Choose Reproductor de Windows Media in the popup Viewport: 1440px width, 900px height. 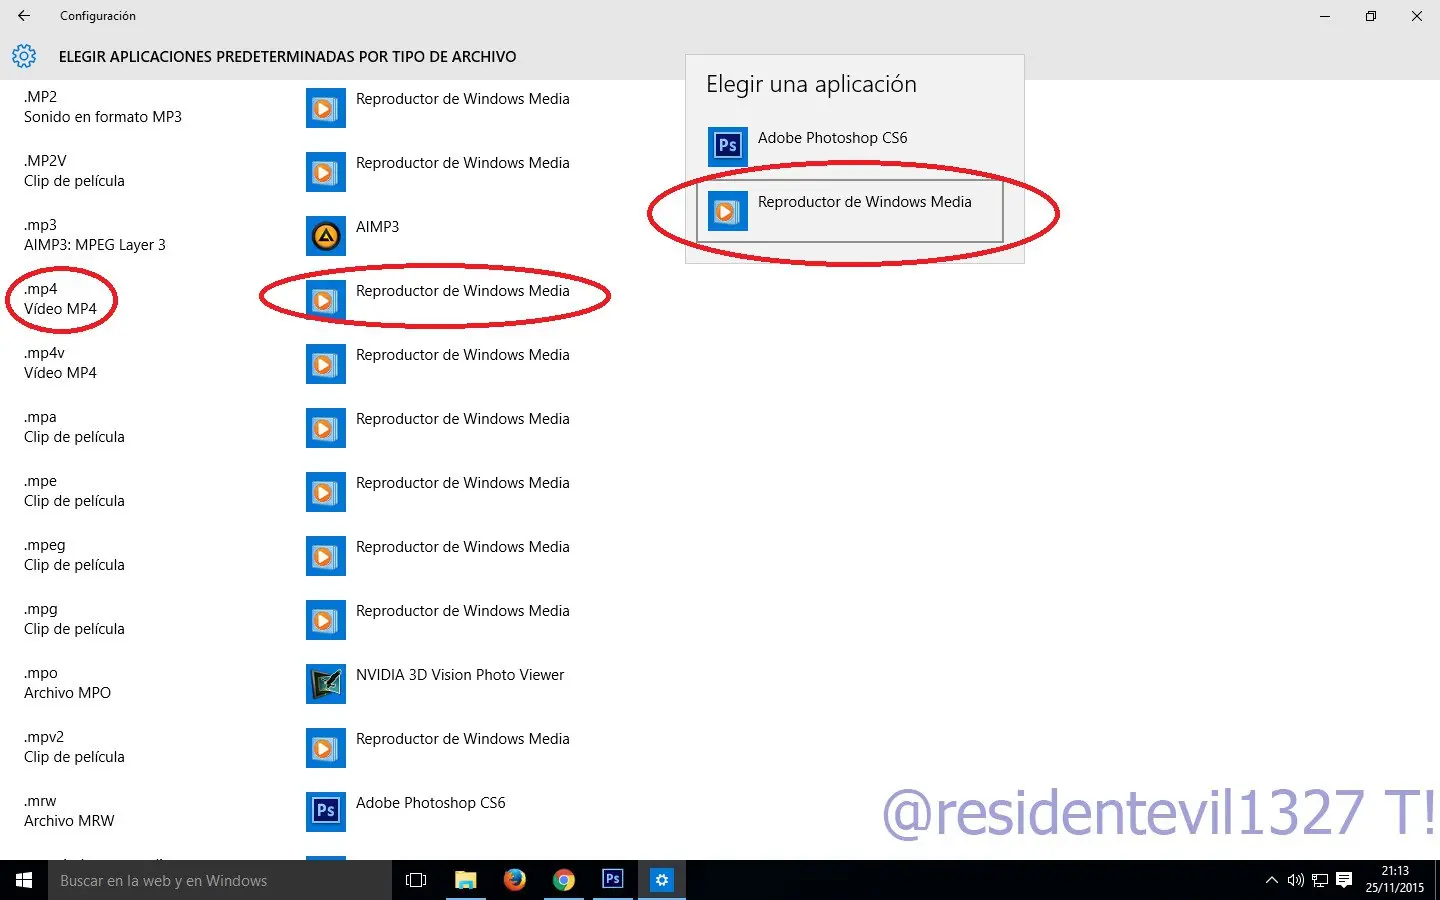point(850,211)
